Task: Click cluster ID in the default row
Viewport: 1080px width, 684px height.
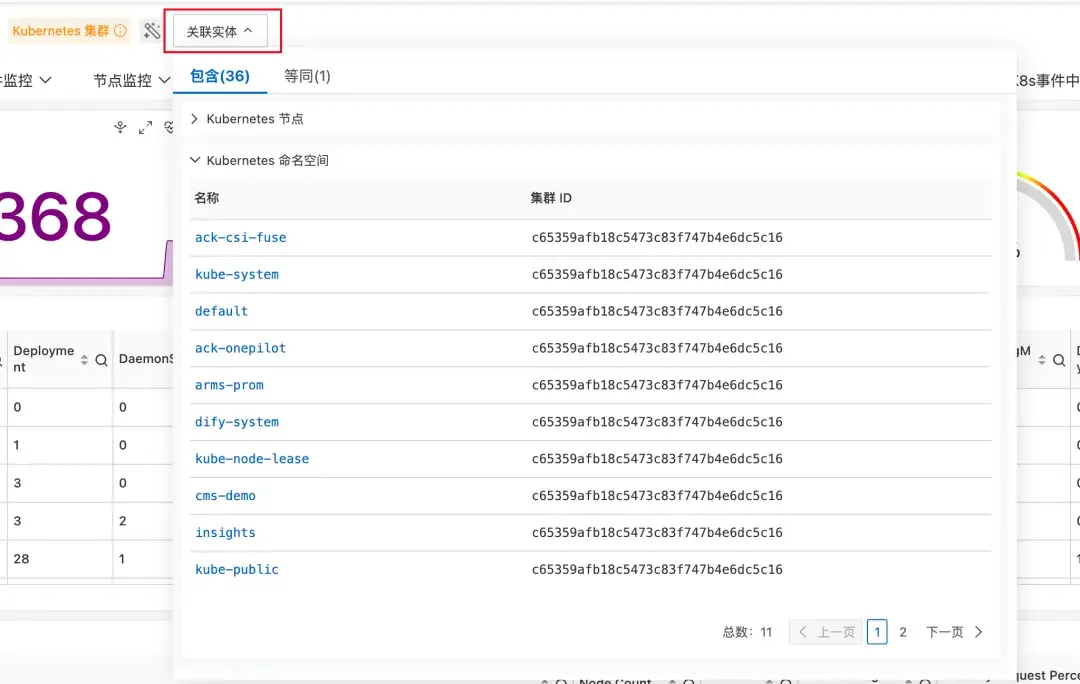Action: click(x=657, y=311)
